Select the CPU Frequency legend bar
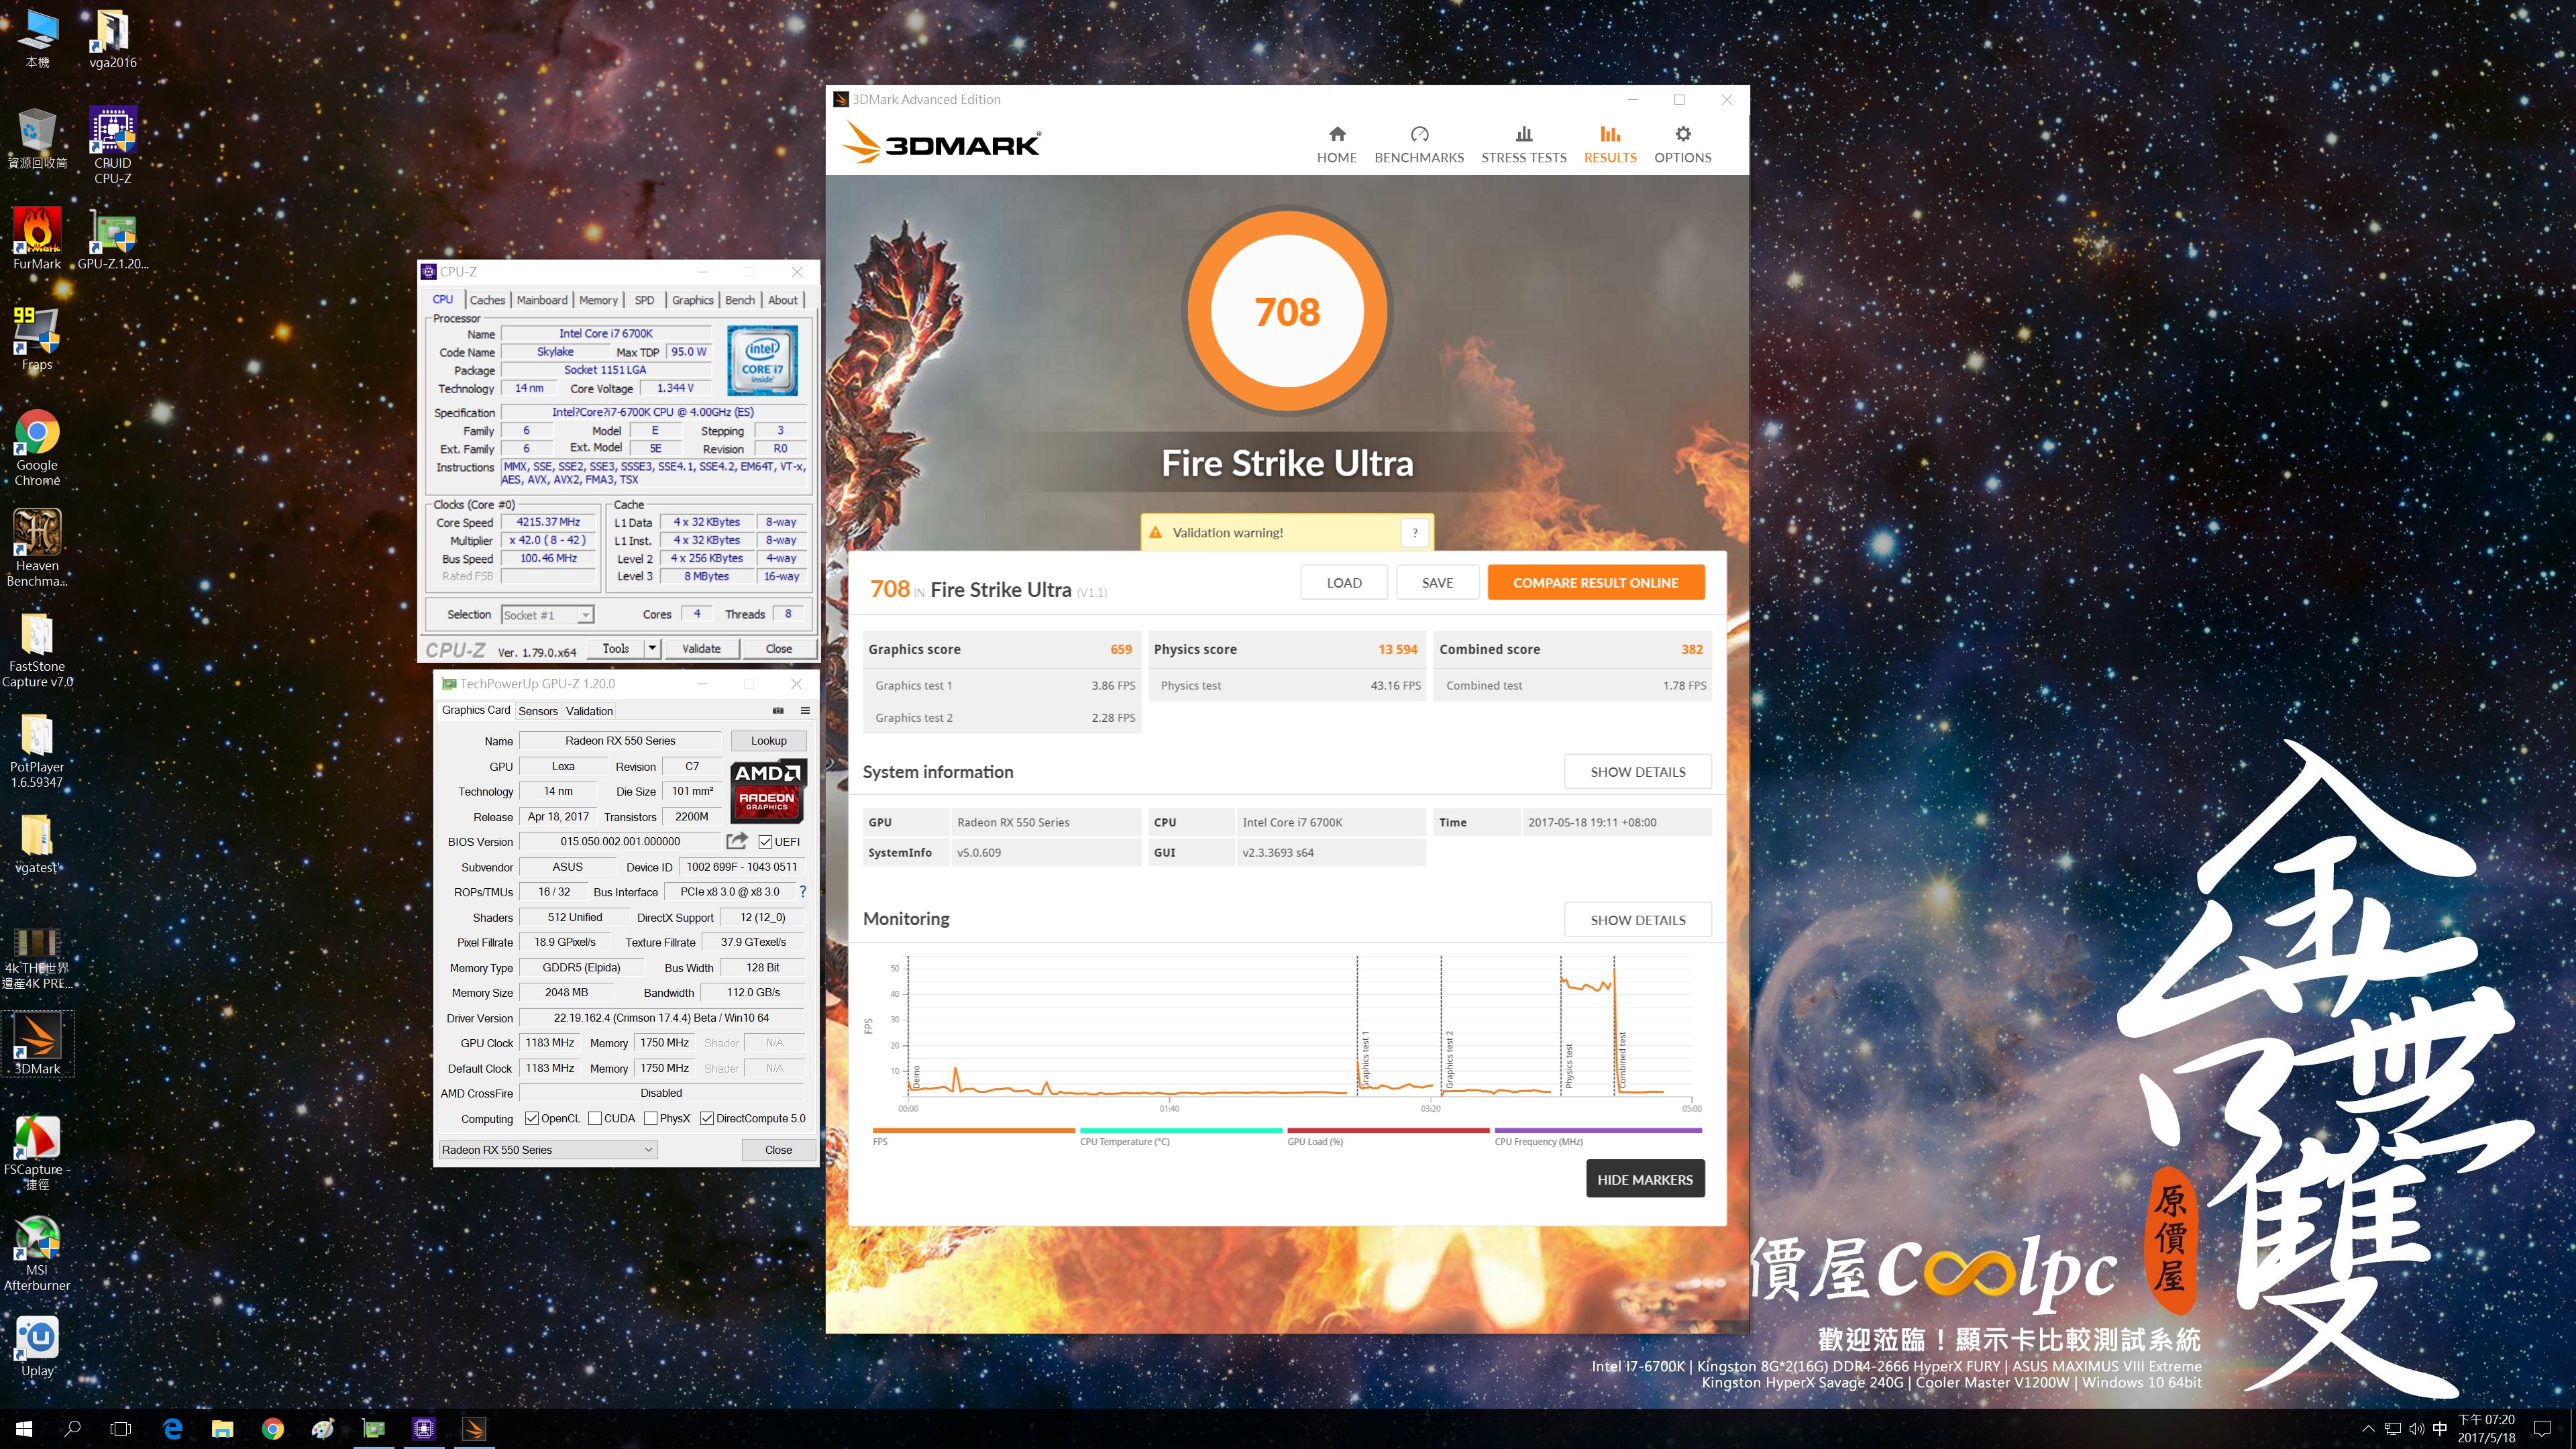This screenshot has width=2576, height=1449. tap(1597, 1131)
